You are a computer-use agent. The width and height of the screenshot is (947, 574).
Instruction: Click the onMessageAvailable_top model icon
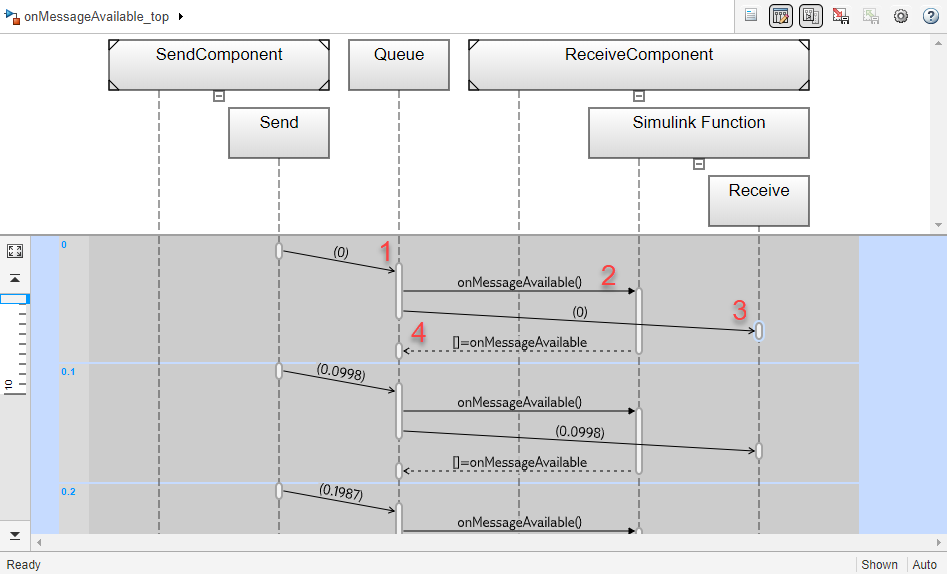tap(11, 16)
